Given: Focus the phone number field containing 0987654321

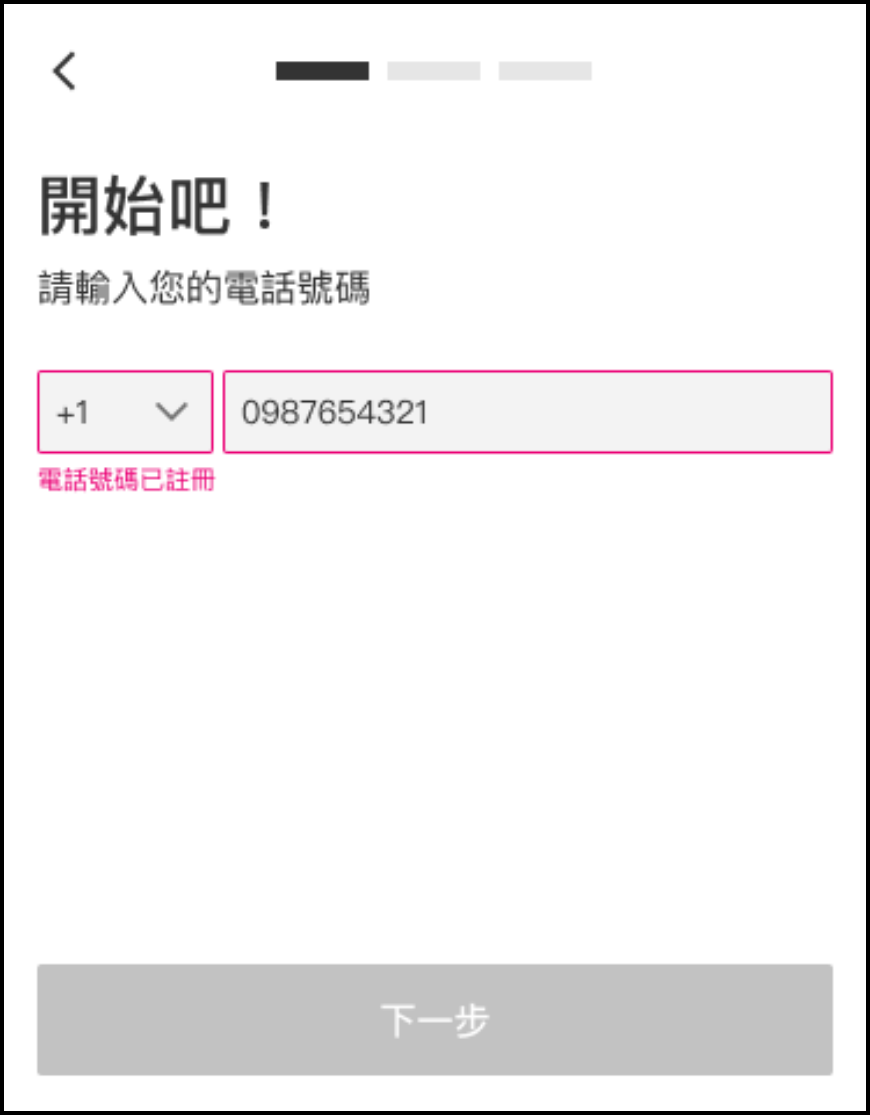Looking at the screenshot, I should point(528,411).
